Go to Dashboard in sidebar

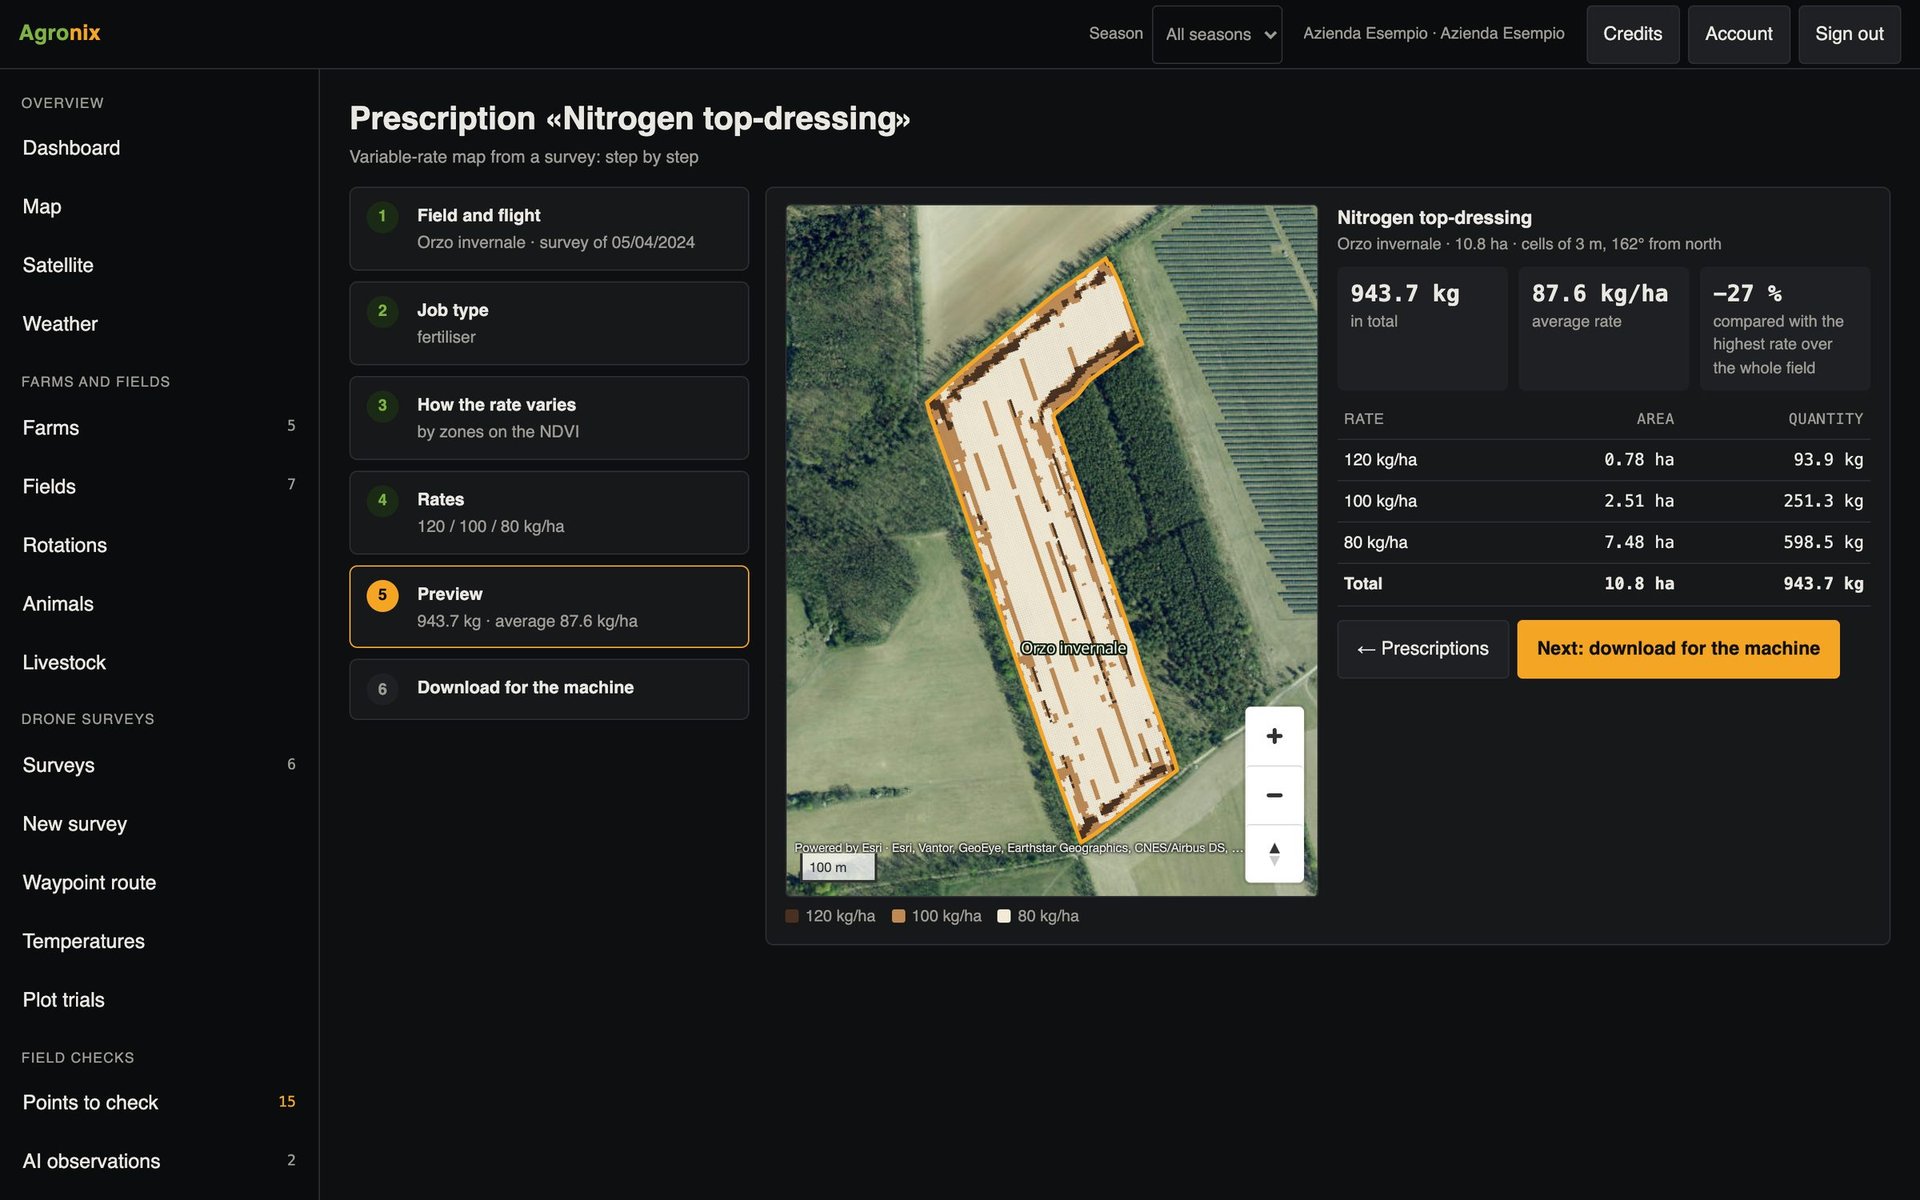(x=159, y=148)
